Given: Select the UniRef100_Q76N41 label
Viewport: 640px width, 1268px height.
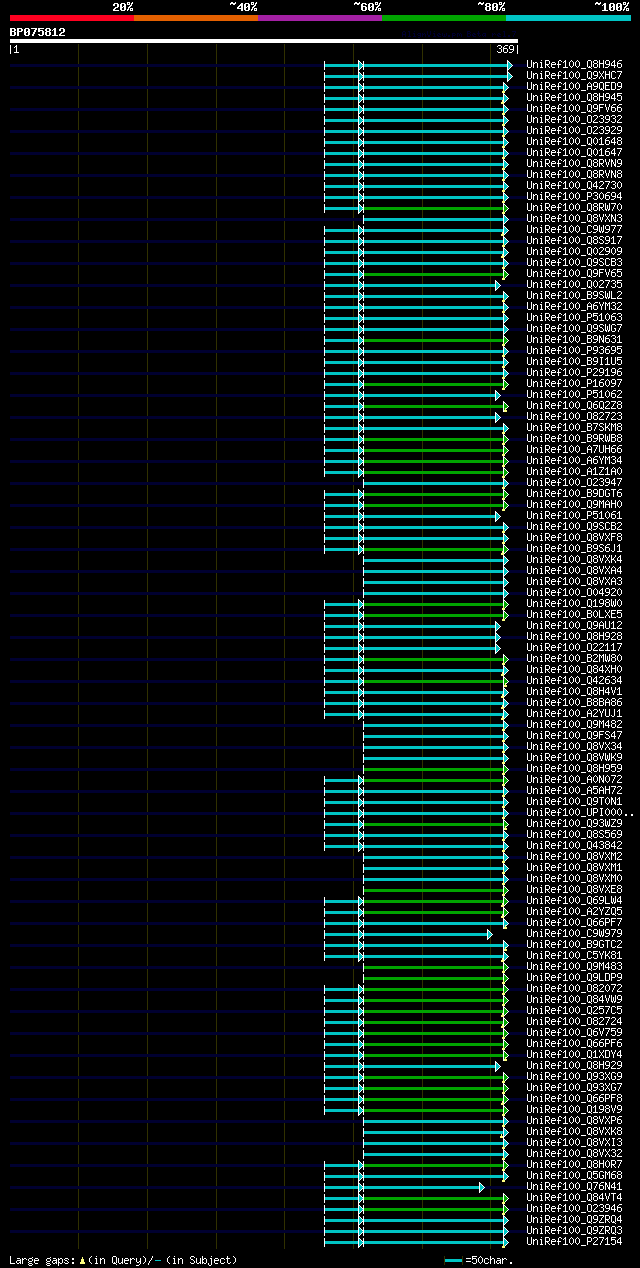Looking at the screenshot, I should tap(575, 1186).
